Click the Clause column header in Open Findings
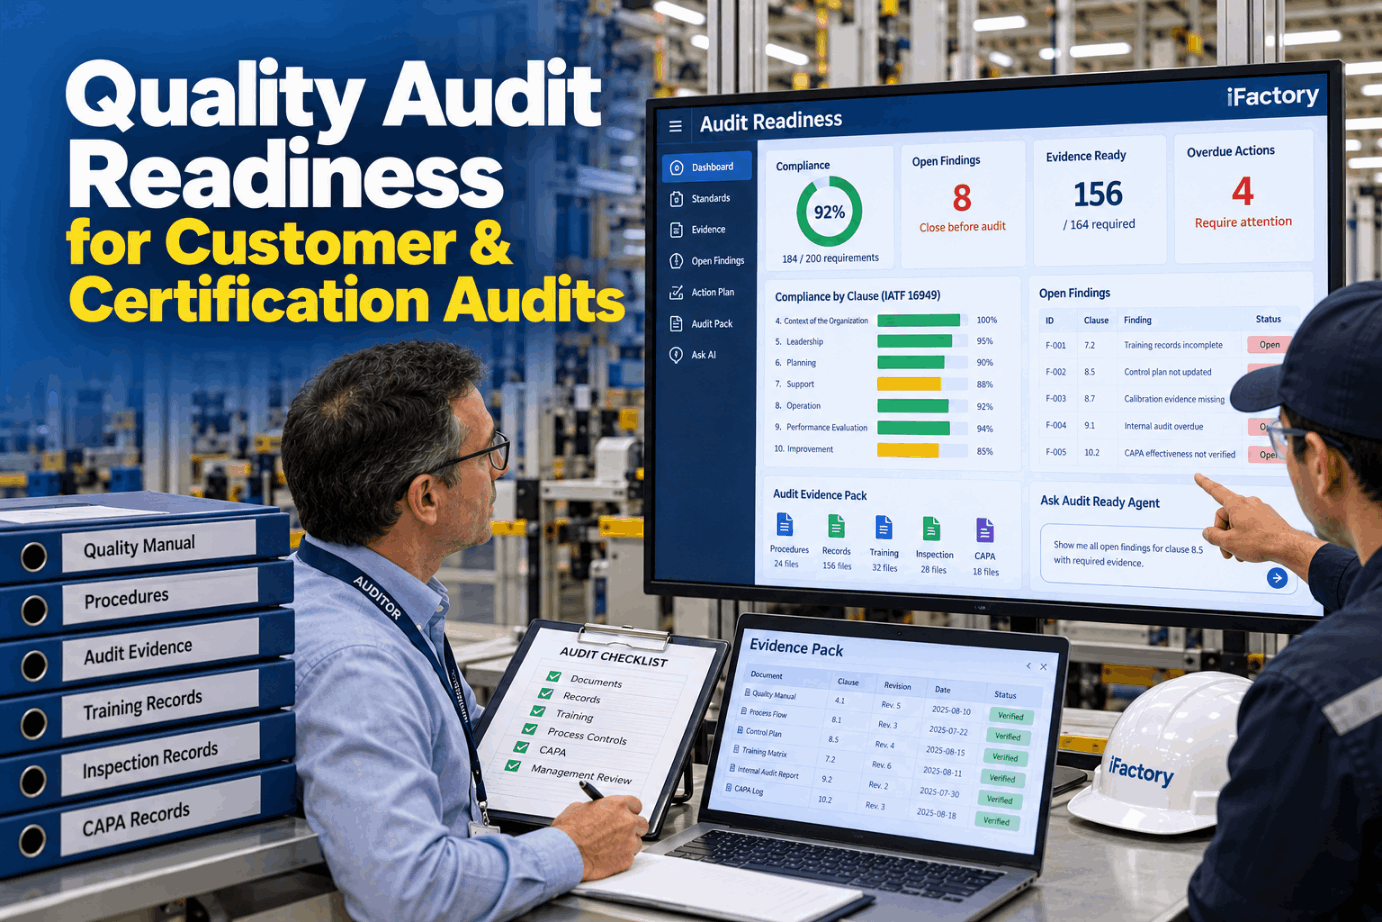The image size is (1382, 922). [x=1096, y=321]
